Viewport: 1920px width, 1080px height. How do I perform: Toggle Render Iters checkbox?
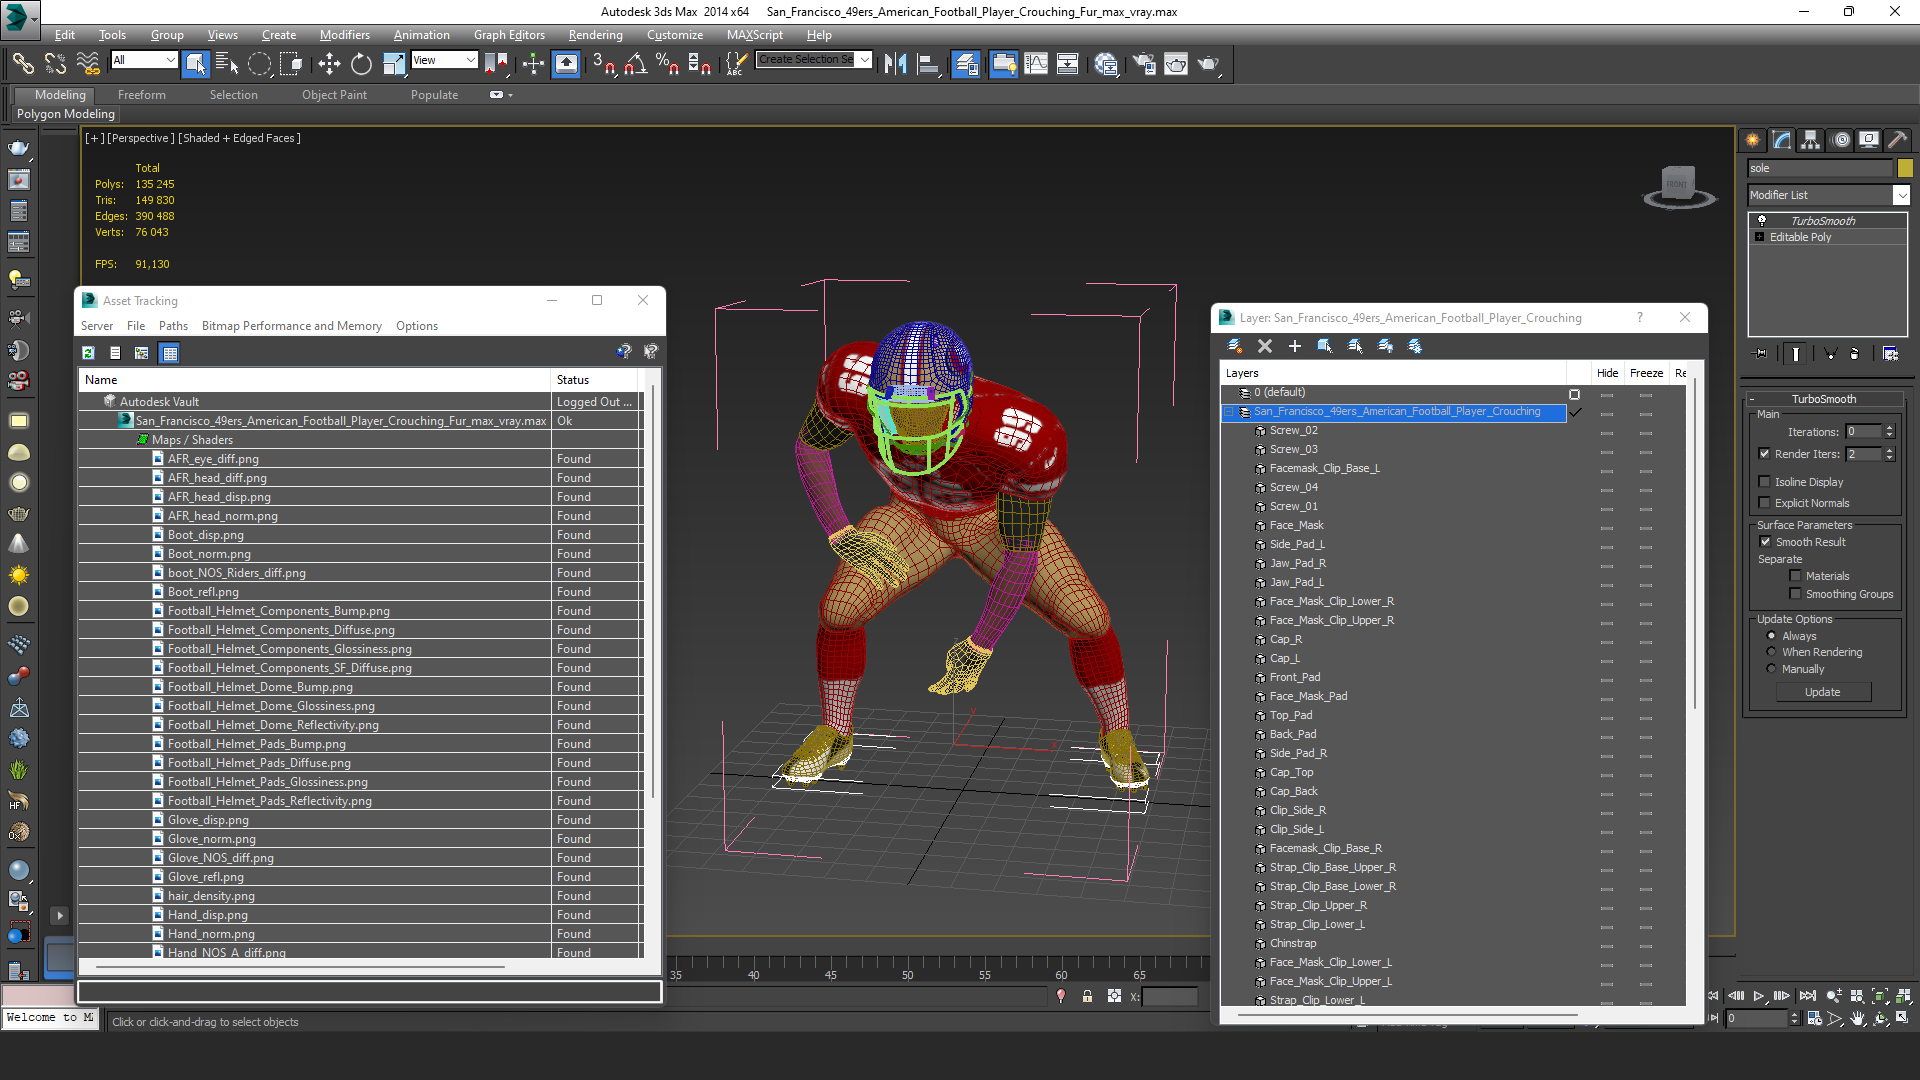(x=1765, y=454)
